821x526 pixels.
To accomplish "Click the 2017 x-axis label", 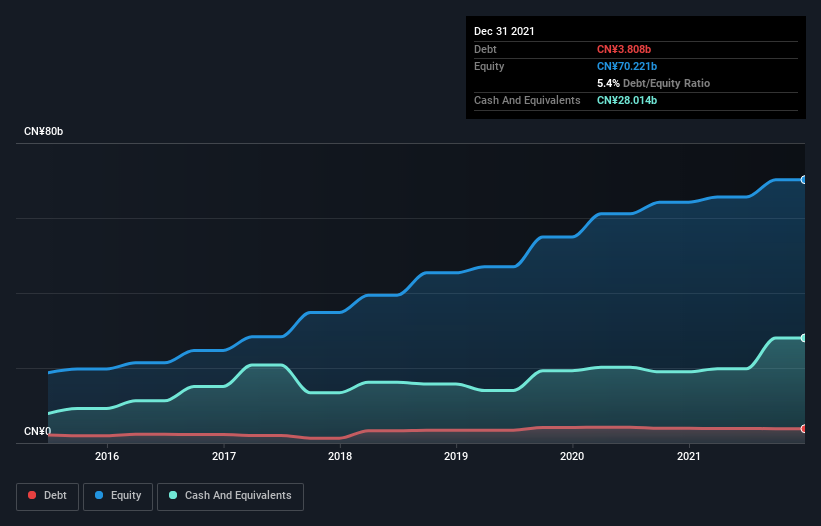I will pos(224,456).
